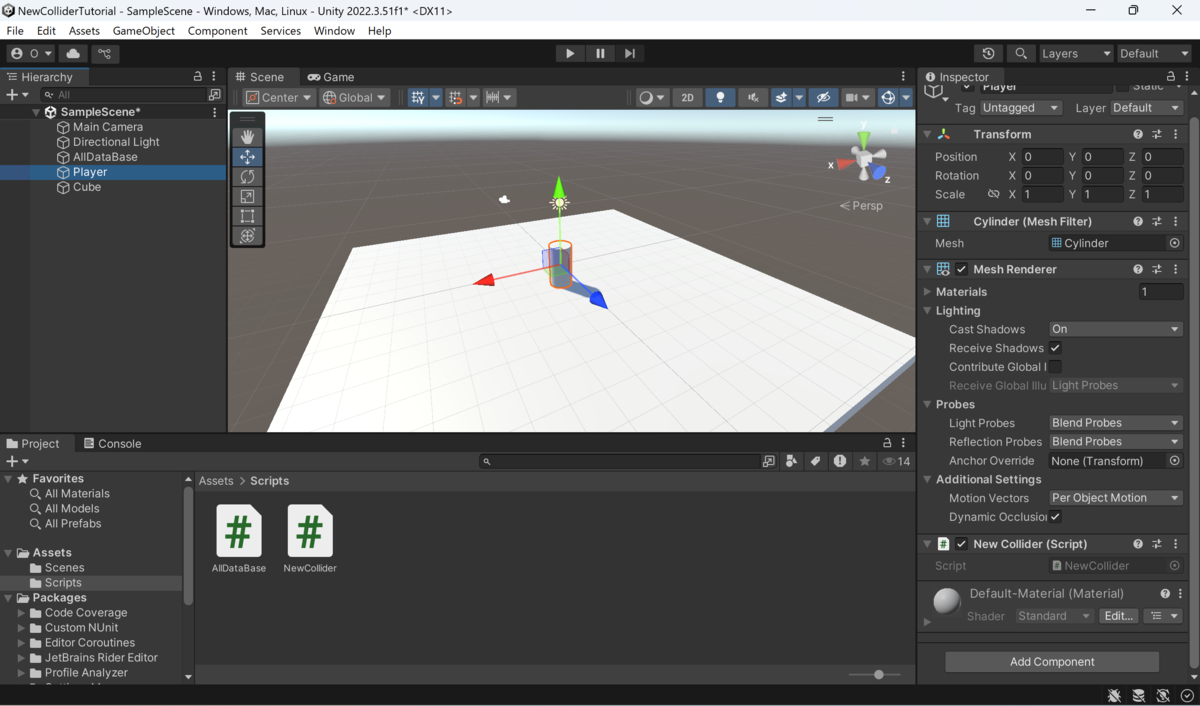The height and width of the screenshot is (706, 1200).
Task: Click Project search input field
Action: coord(620,461)
